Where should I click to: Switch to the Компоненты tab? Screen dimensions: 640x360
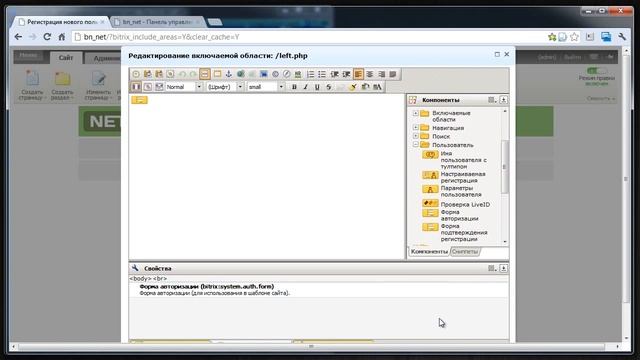429,251
